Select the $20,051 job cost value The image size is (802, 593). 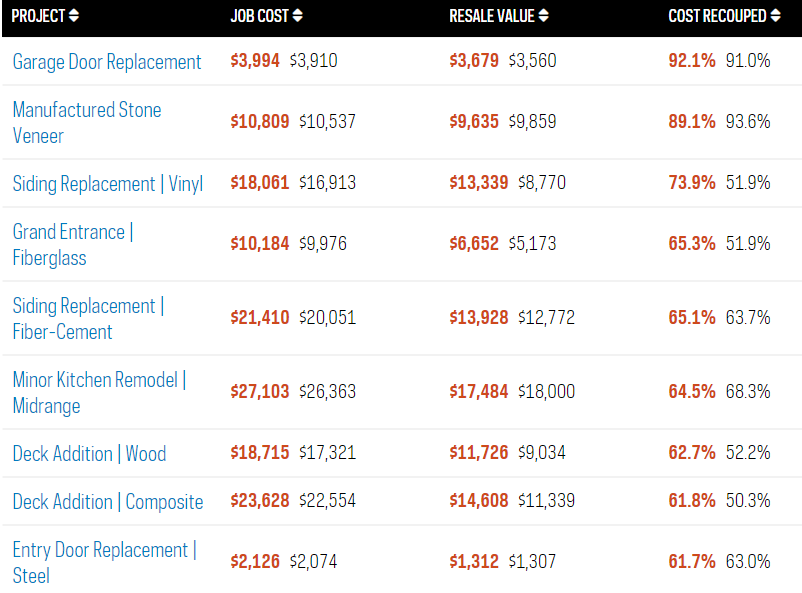point(327,318)
